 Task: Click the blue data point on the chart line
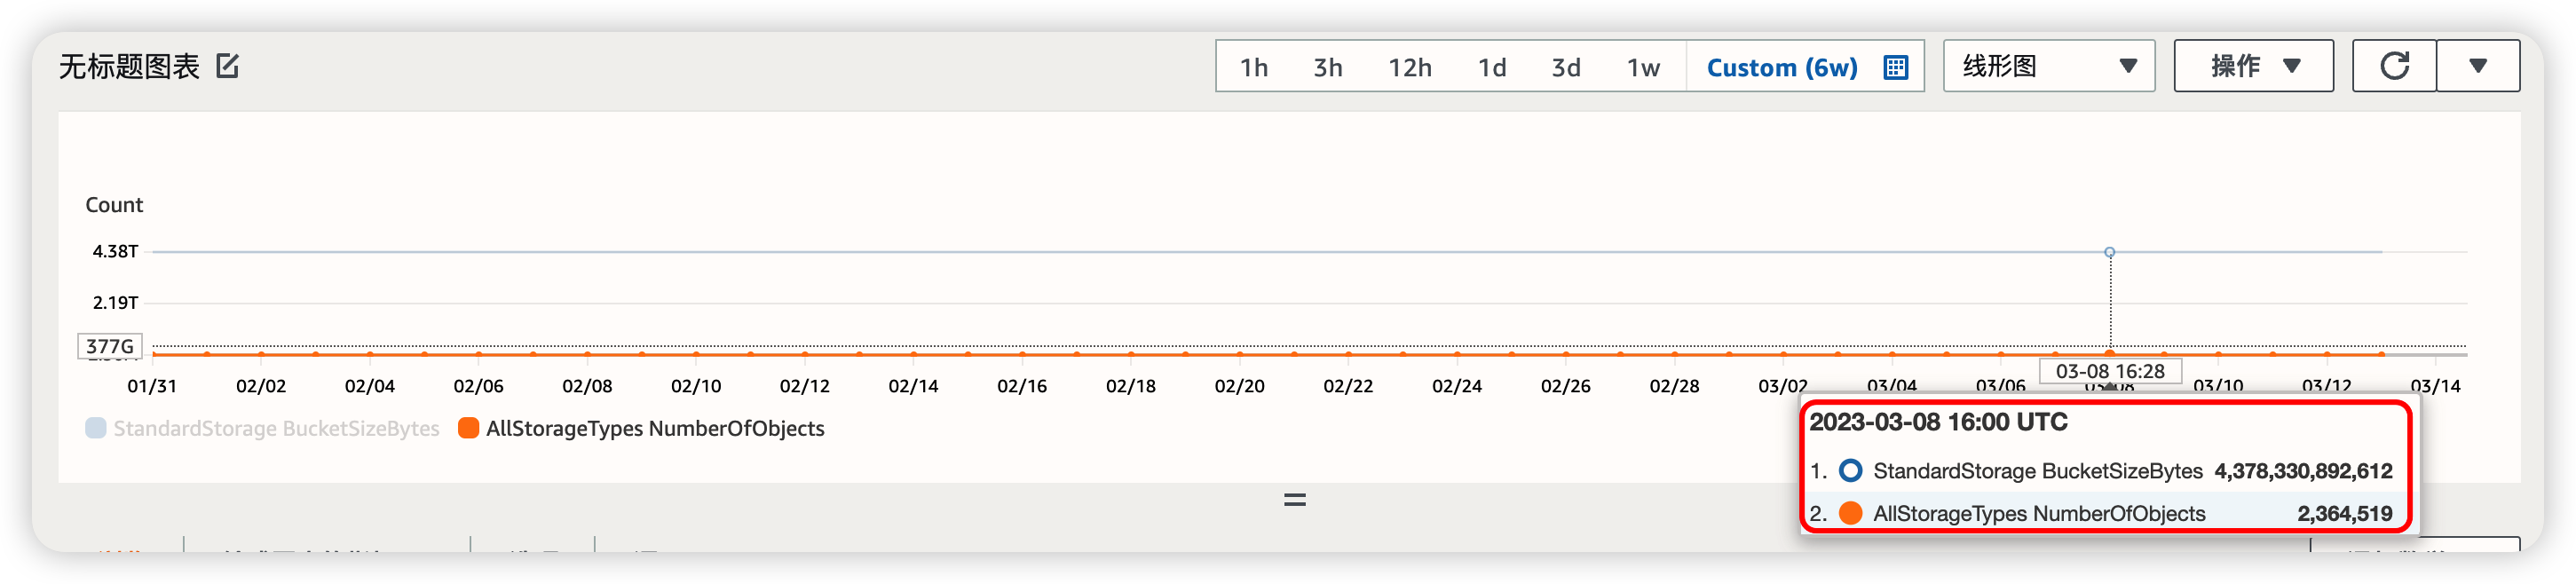(2109, 252)
